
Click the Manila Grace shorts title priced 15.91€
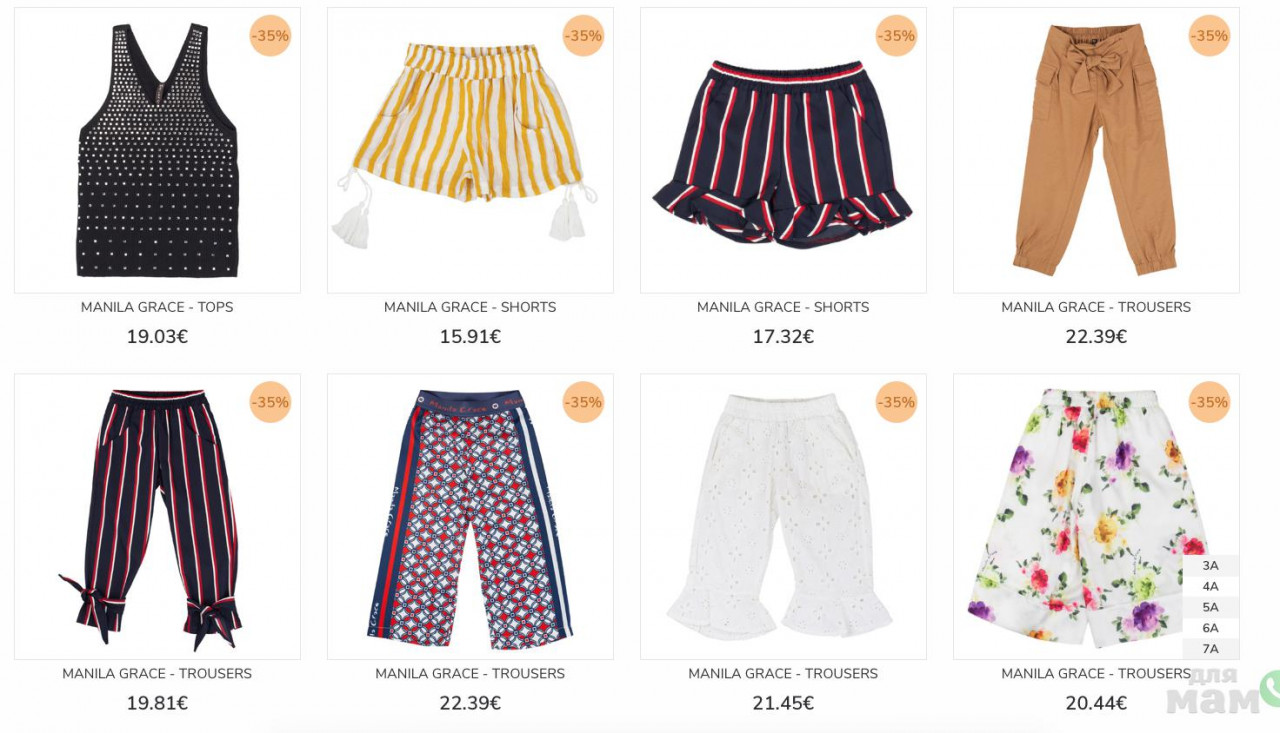tap(470, 307)
